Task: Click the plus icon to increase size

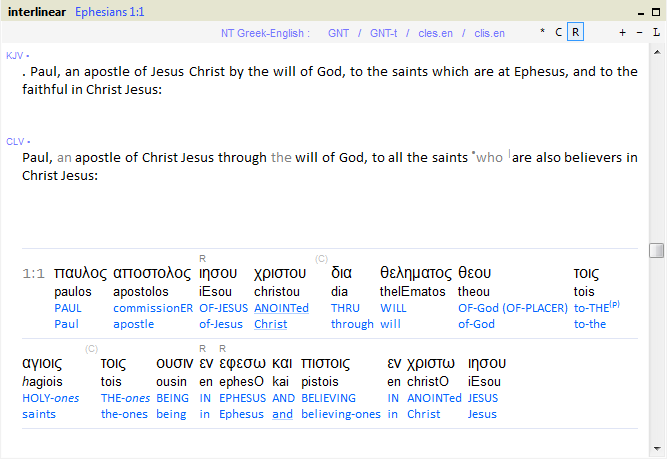Action: point(623,32)
